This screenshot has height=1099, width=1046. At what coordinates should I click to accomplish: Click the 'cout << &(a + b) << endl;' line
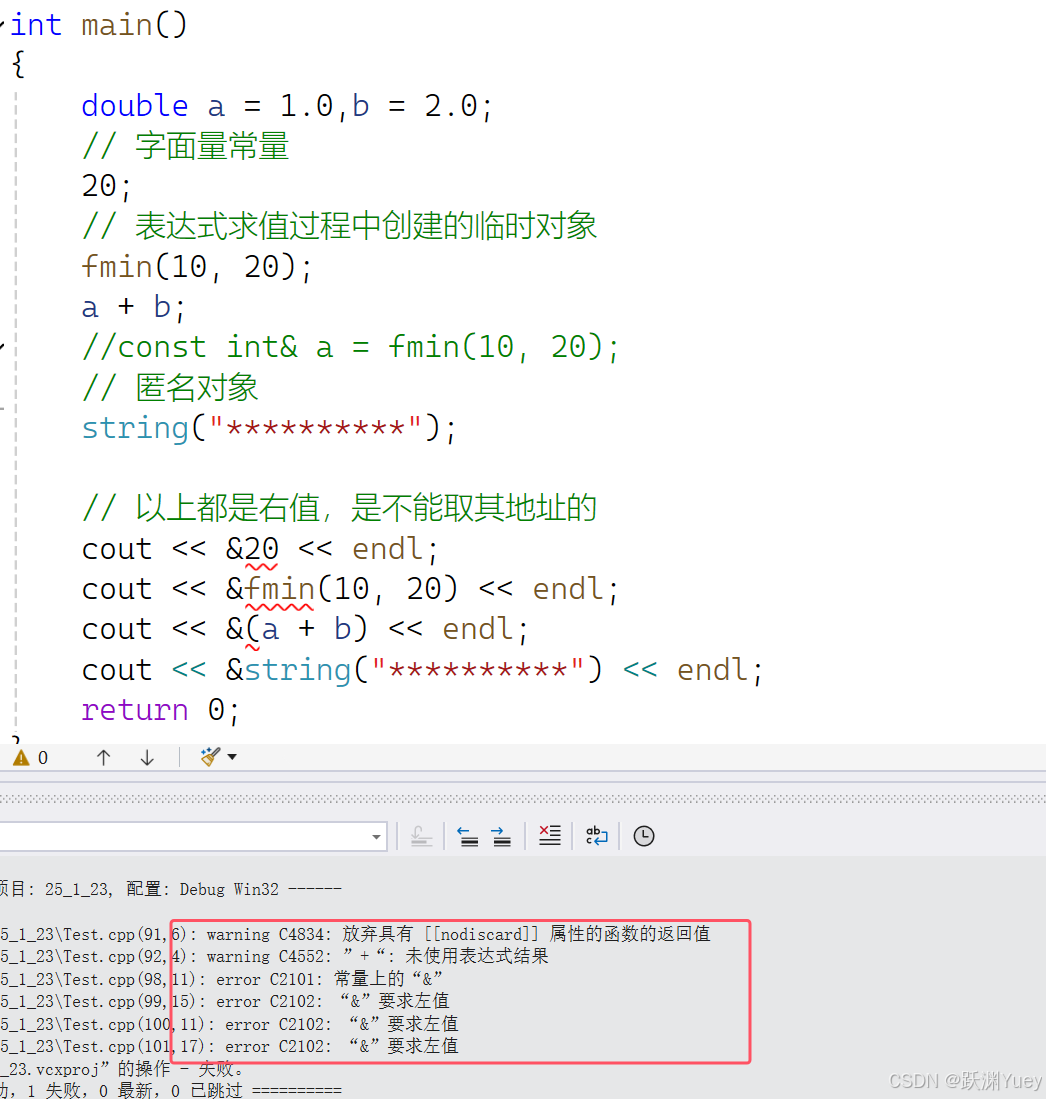[305, 629]
